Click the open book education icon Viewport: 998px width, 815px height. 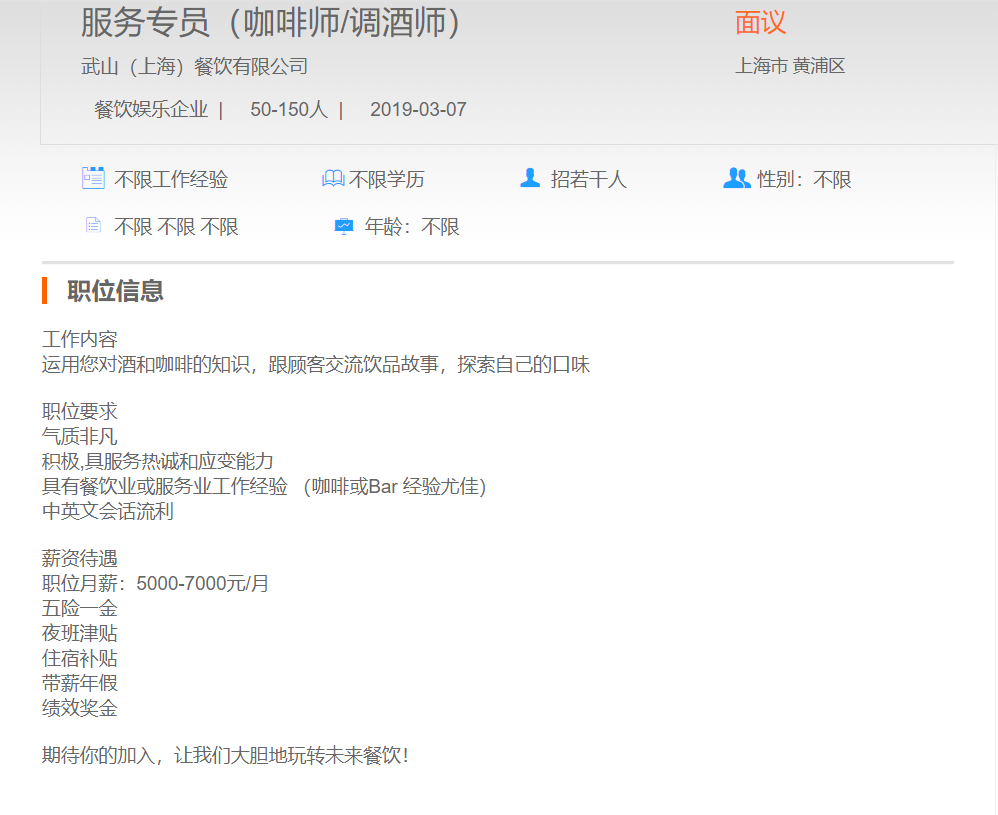point(333,179)
